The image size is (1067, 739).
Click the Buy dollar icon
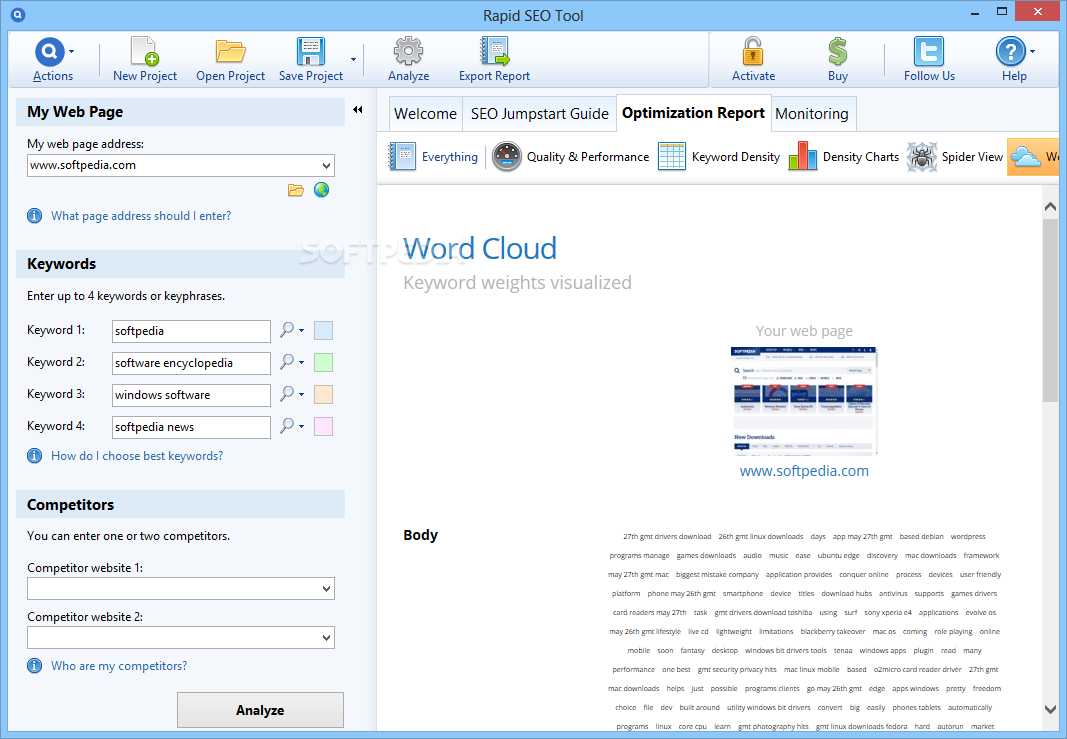(x=838, y=52)
